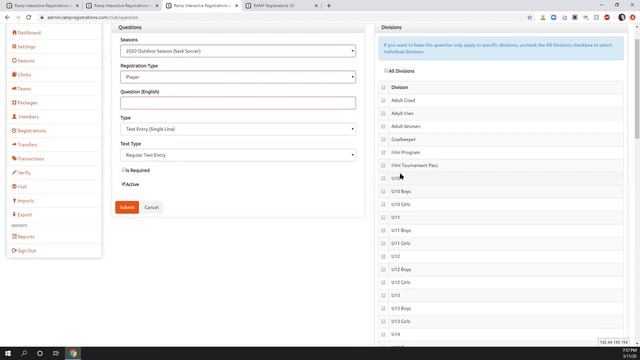The height and width of the screenshot is (360, 640).
Task: Open Windows Start menu
Action: pyautogui.click(x=8, y=353)
